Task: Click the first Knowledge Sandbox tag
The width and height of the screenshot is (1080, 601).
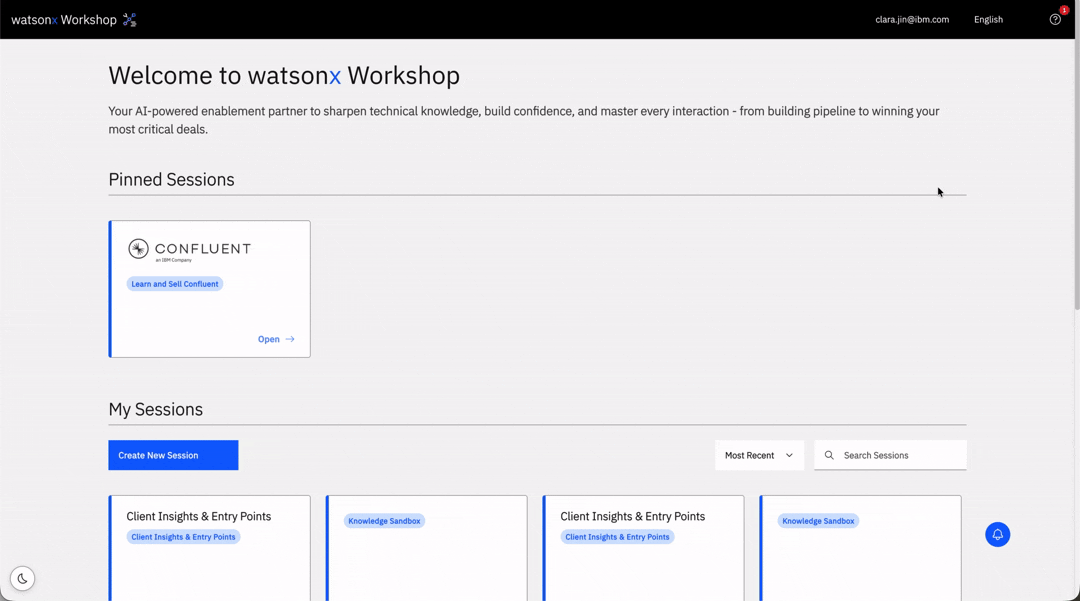Action: (x=384, y=521)
